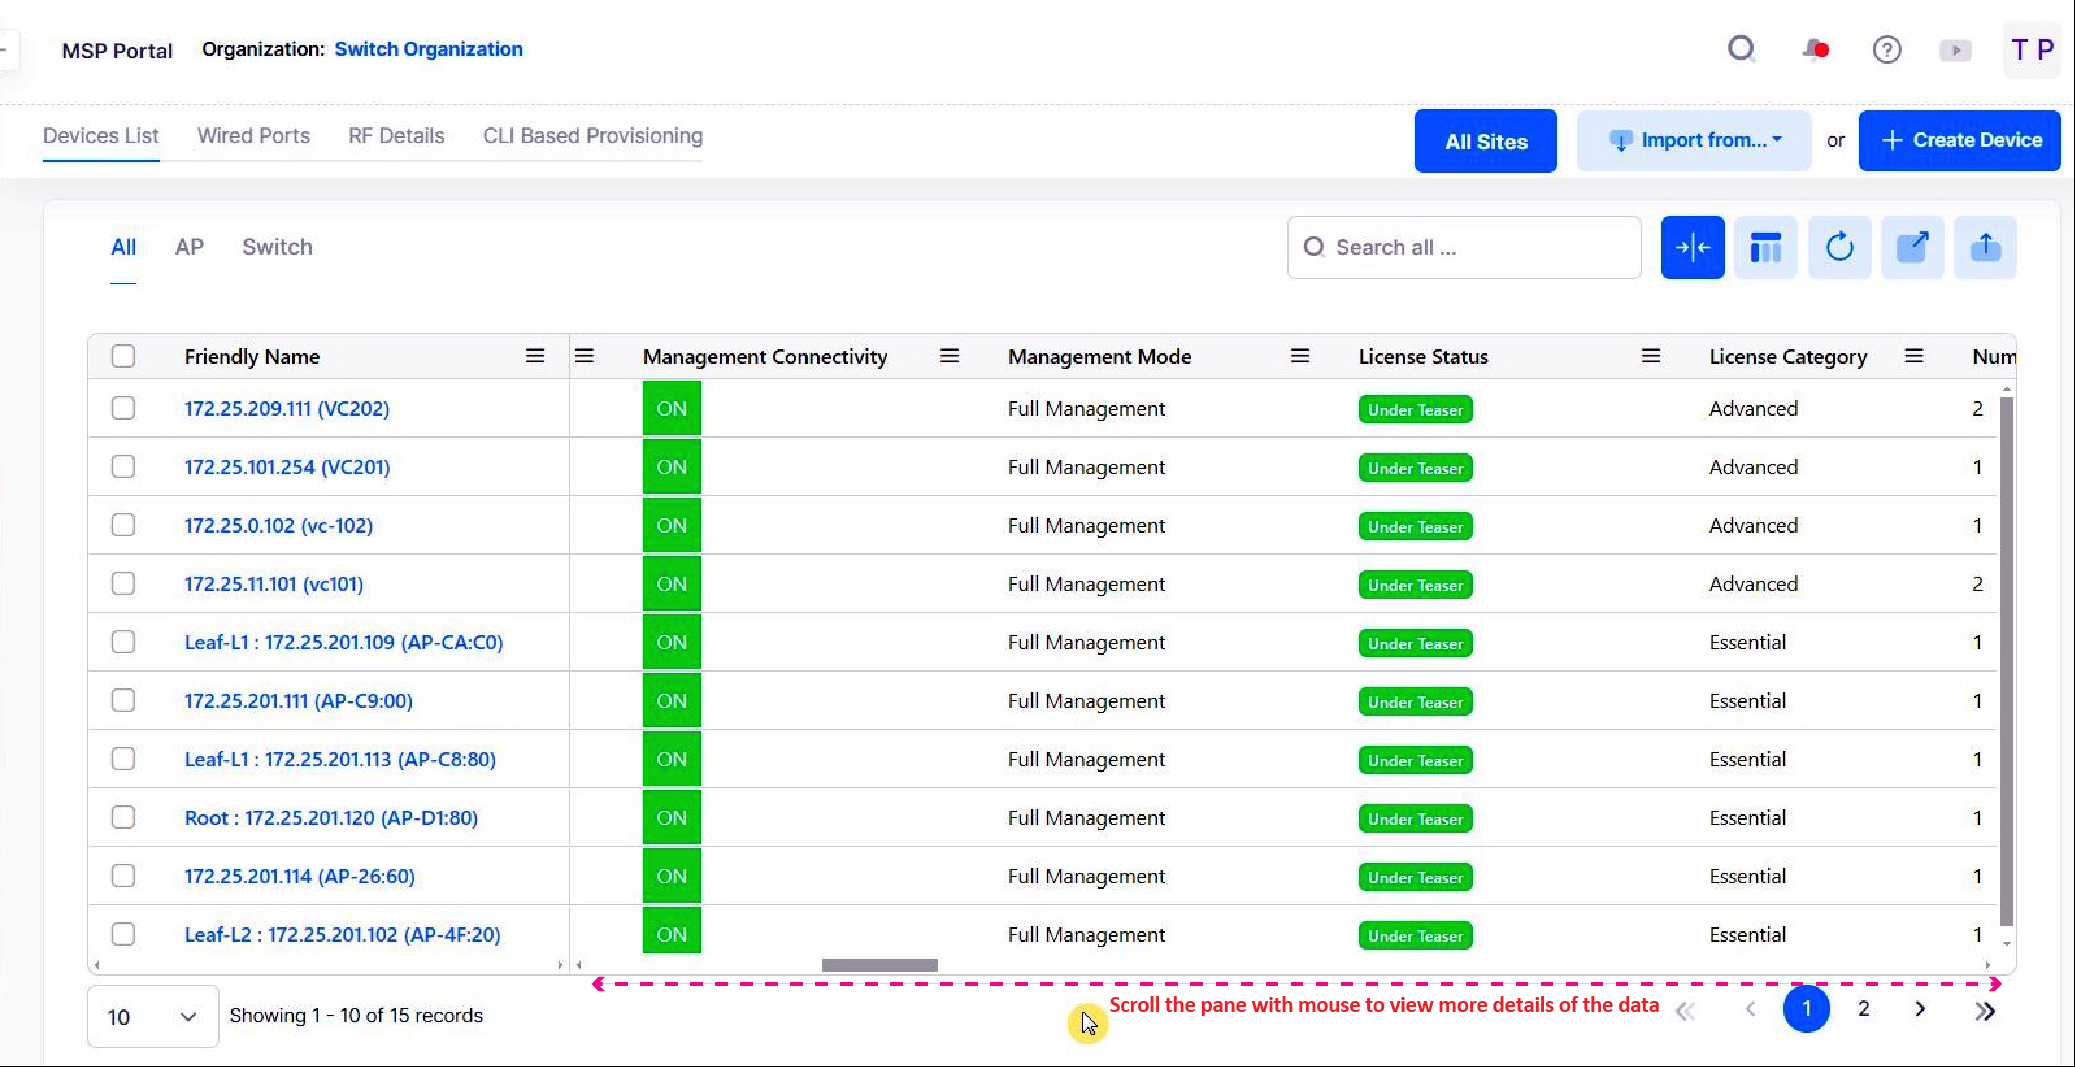Click the video tutorial play icon
The image size is (2075, 1067).
[1955, 50]
